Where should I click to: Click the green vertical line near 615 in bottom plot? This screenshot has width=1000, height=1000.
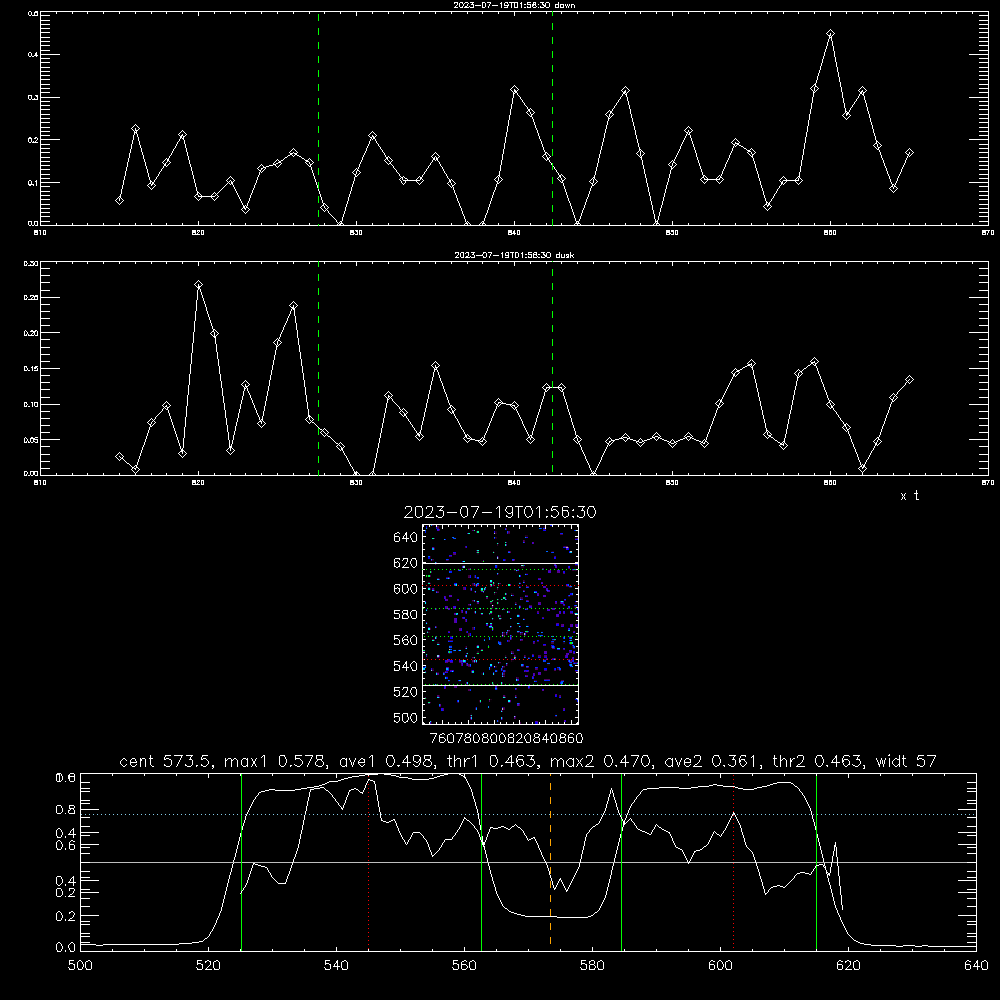[816, 861]
